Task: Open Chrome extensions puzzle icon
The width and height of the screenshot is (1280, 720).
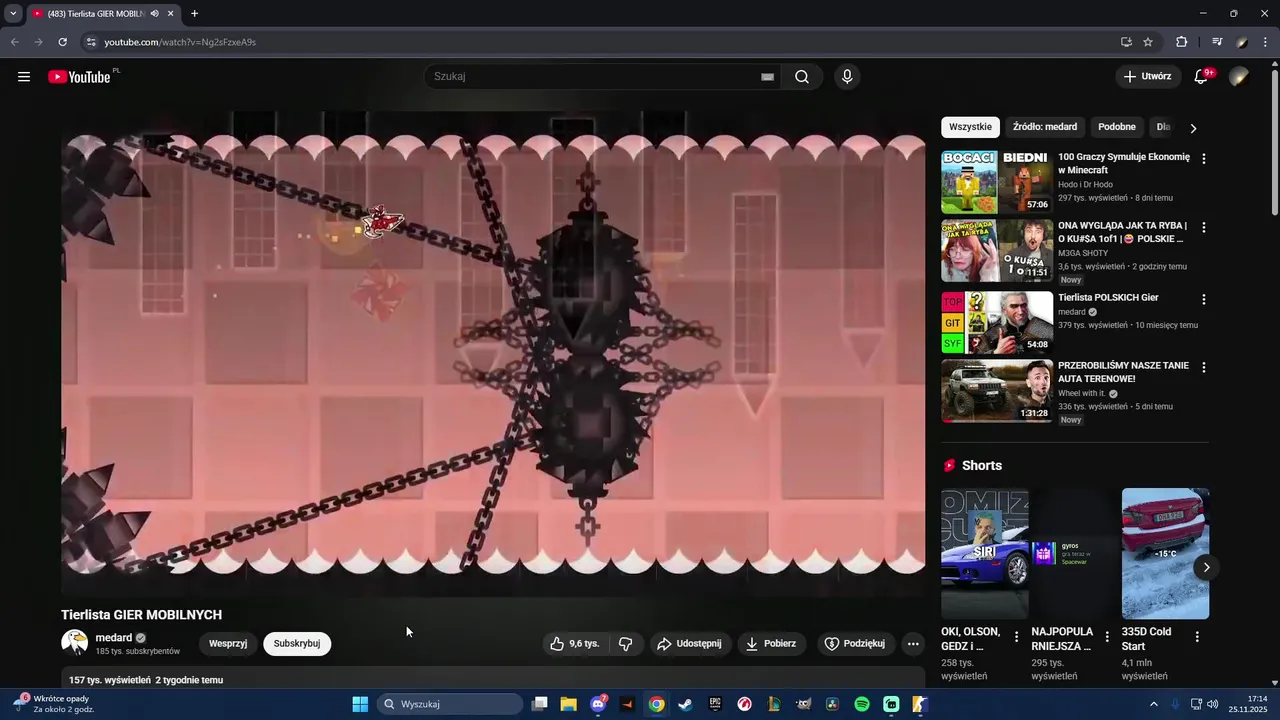Action: click(1181, 42)
